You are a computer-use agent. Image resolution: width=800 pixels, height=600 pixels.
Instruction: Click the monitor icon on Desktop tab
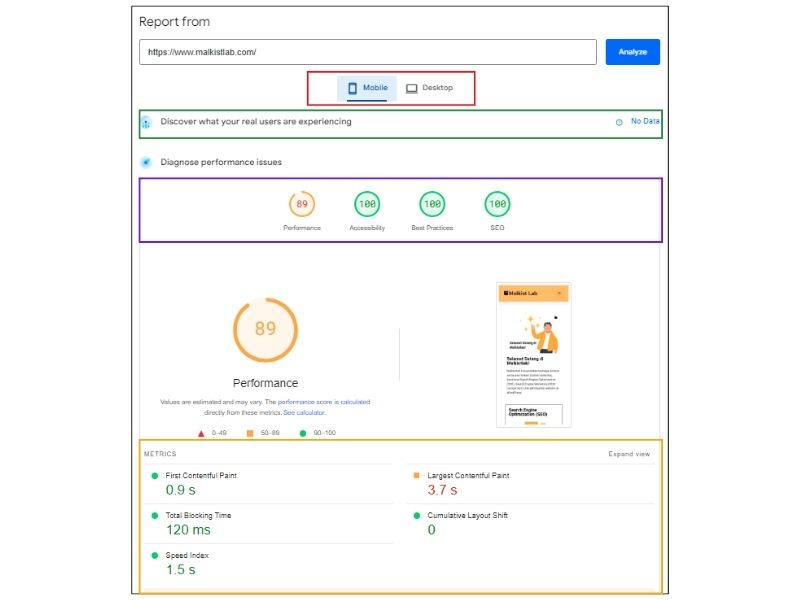point(412,88)
